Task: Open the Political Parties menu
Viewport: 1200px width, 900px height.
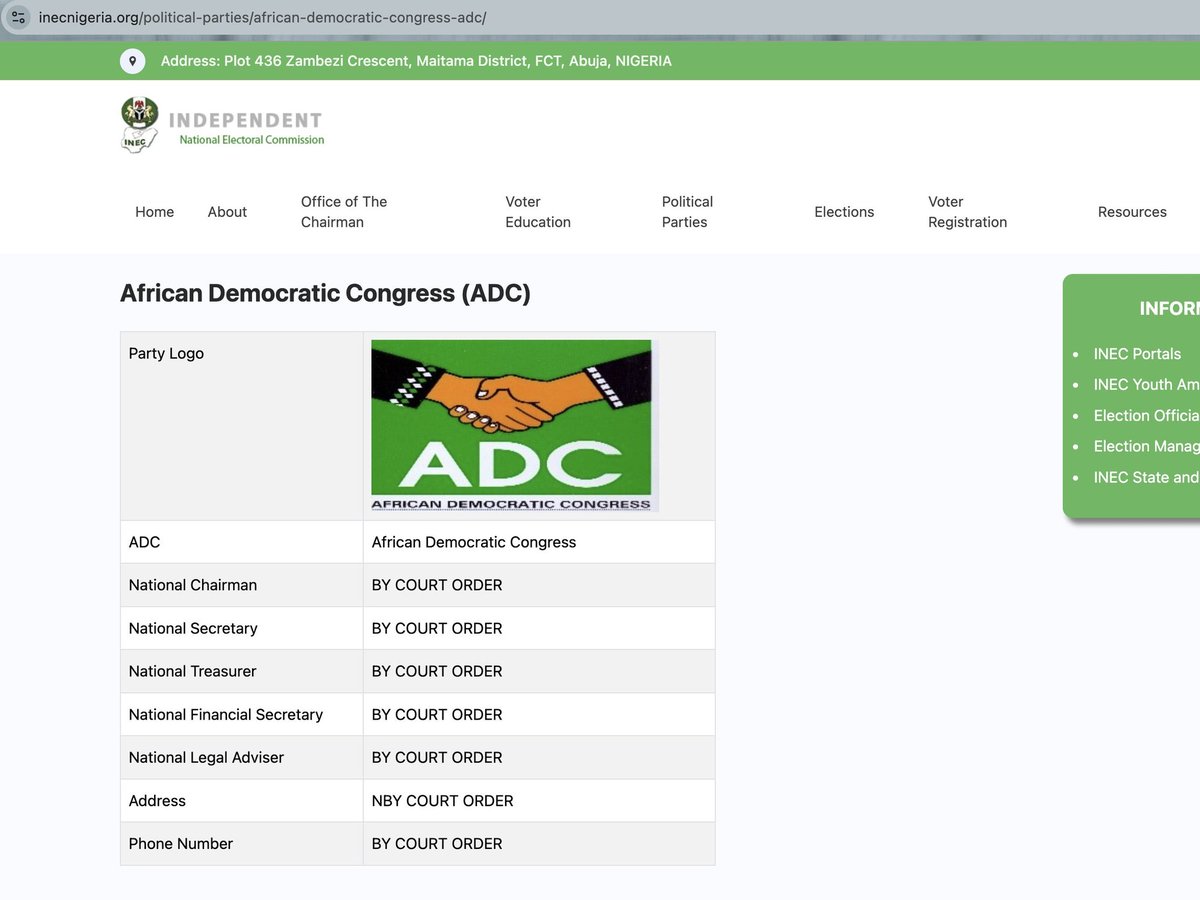Action: pyautogui.click(x=687, y=212)
